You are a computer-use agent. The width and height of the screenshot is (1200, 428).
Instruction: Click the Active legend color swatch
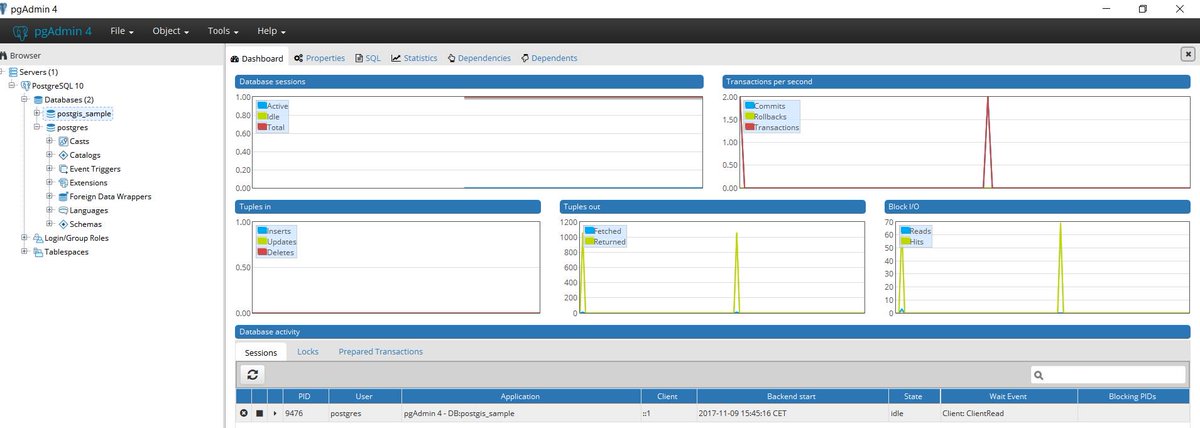click(x=262, y=106)
